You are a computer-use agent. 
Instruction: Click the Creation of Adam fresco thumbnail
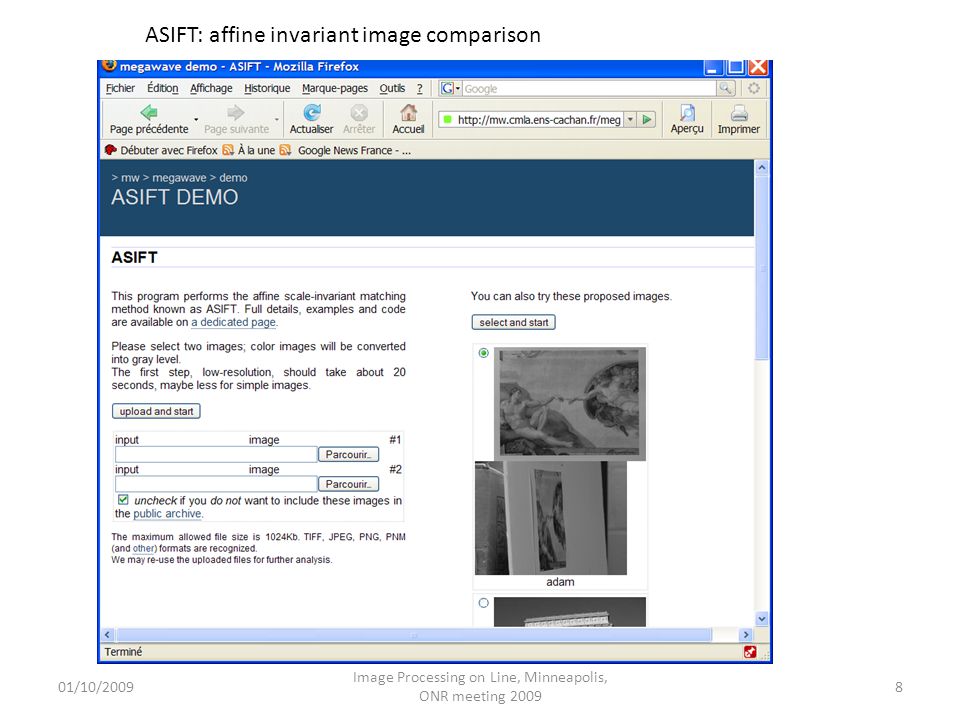click(570, 403)
